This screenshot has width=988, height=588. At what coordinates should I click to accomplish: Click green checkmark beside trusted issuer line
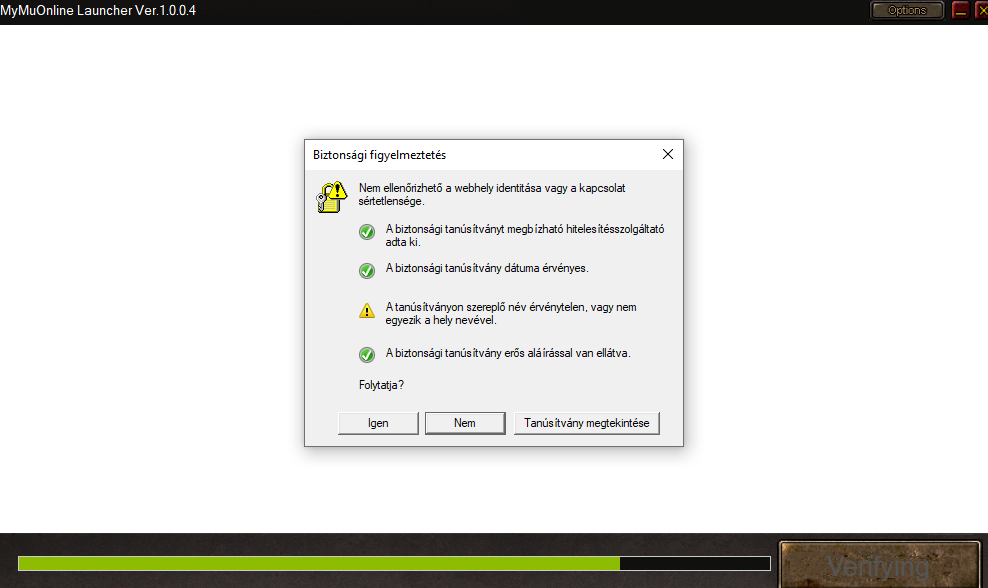tap(367, 233)
